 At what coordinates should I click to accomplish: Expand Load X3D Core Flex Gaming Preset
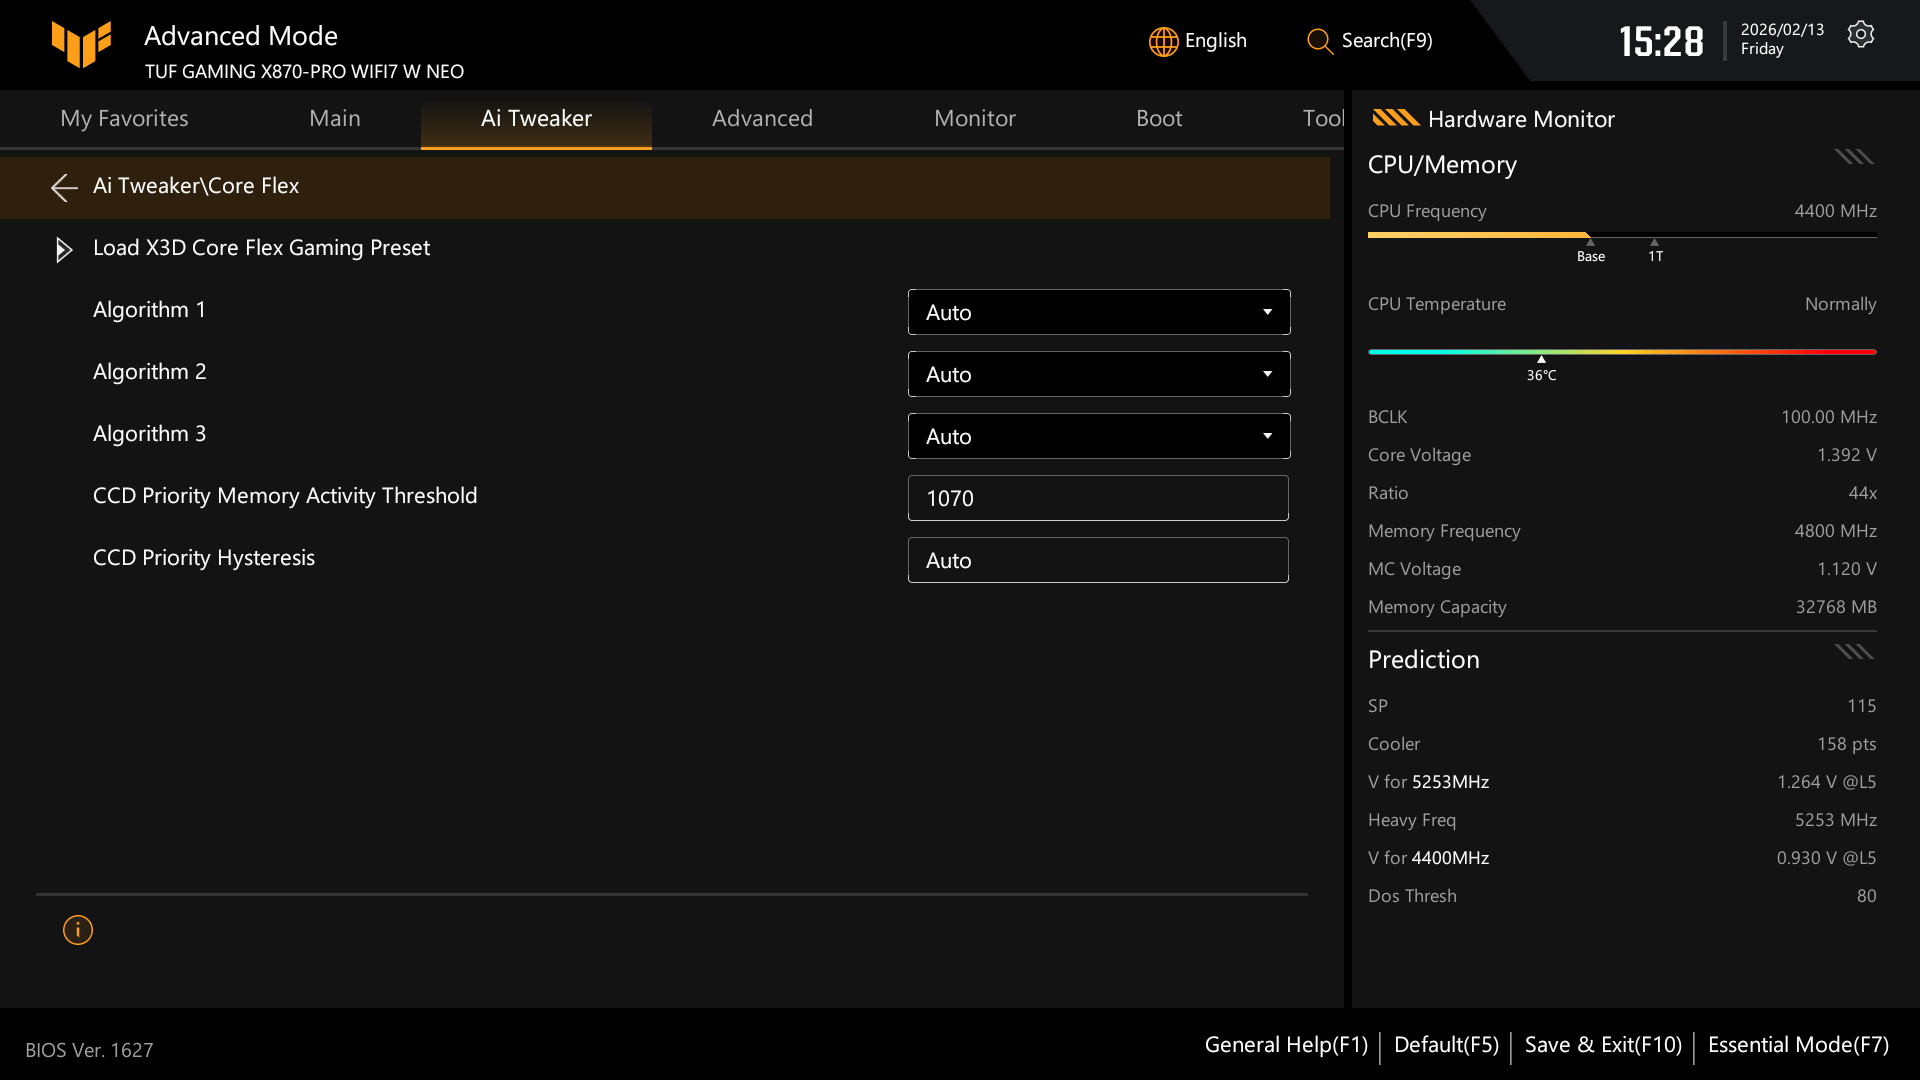click(x=63, y=250)
